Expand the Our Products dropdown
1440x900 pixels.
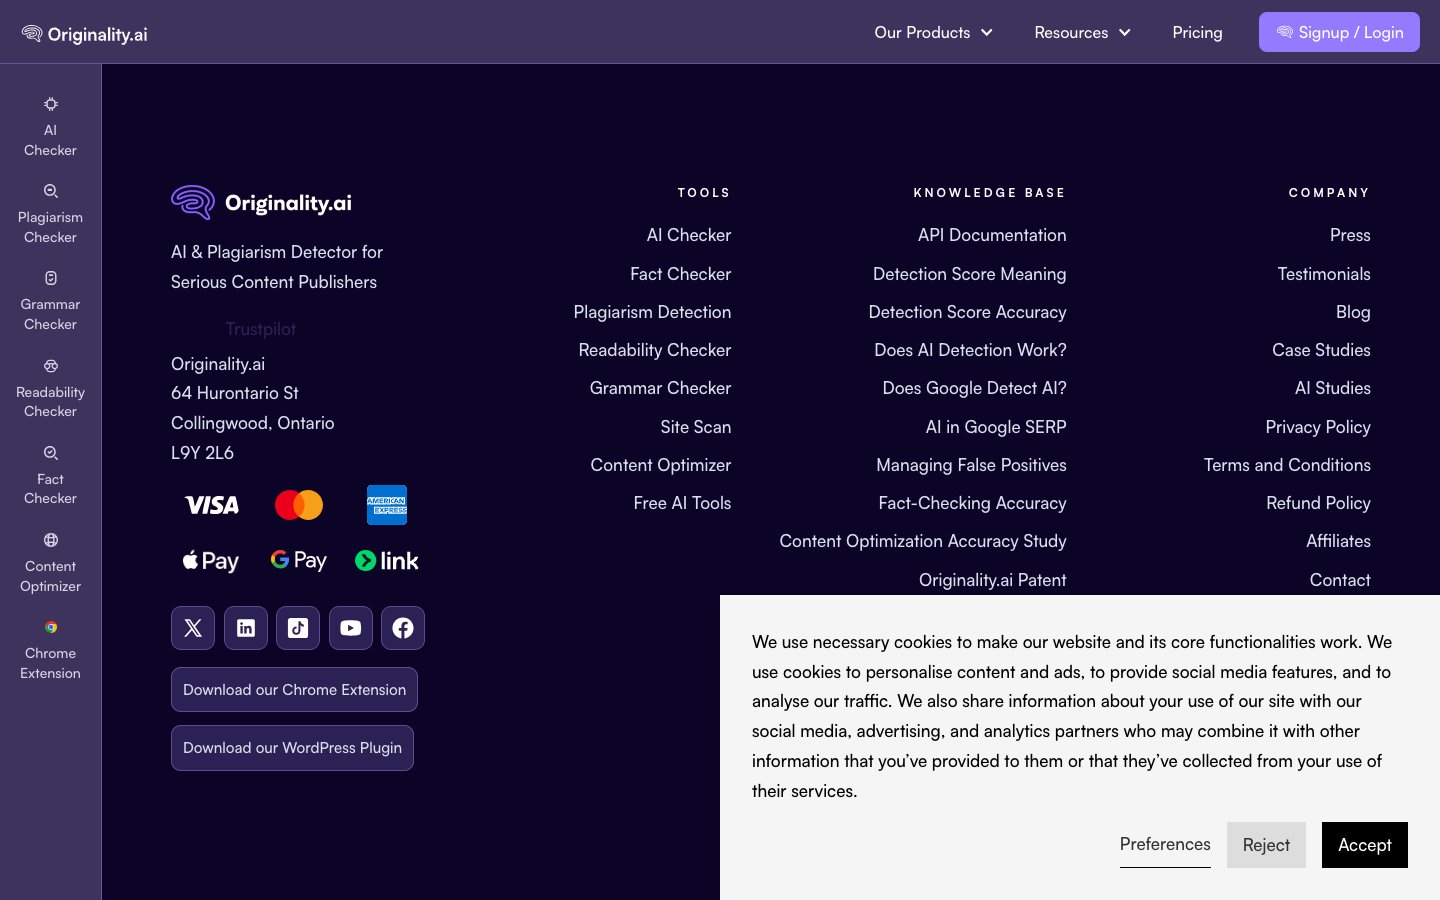(x=933, y=33)
